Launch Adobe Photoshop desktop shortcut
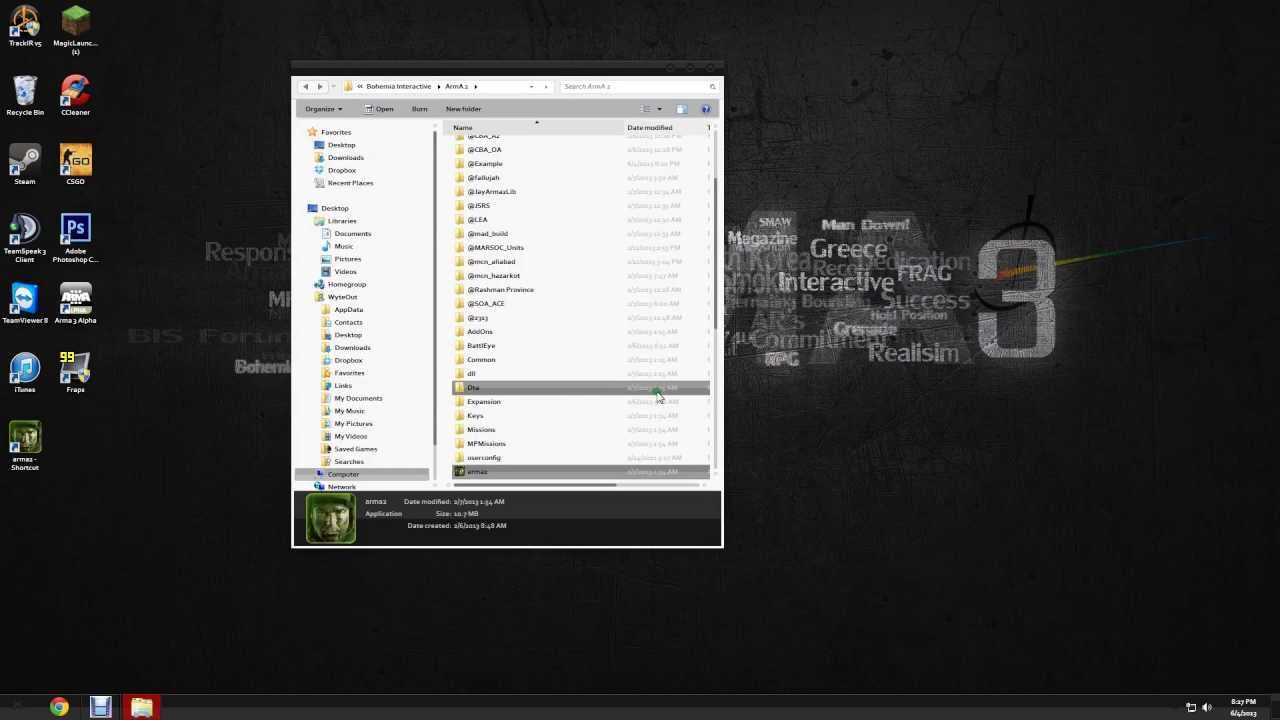1280x720 pixels. [75, 238]
